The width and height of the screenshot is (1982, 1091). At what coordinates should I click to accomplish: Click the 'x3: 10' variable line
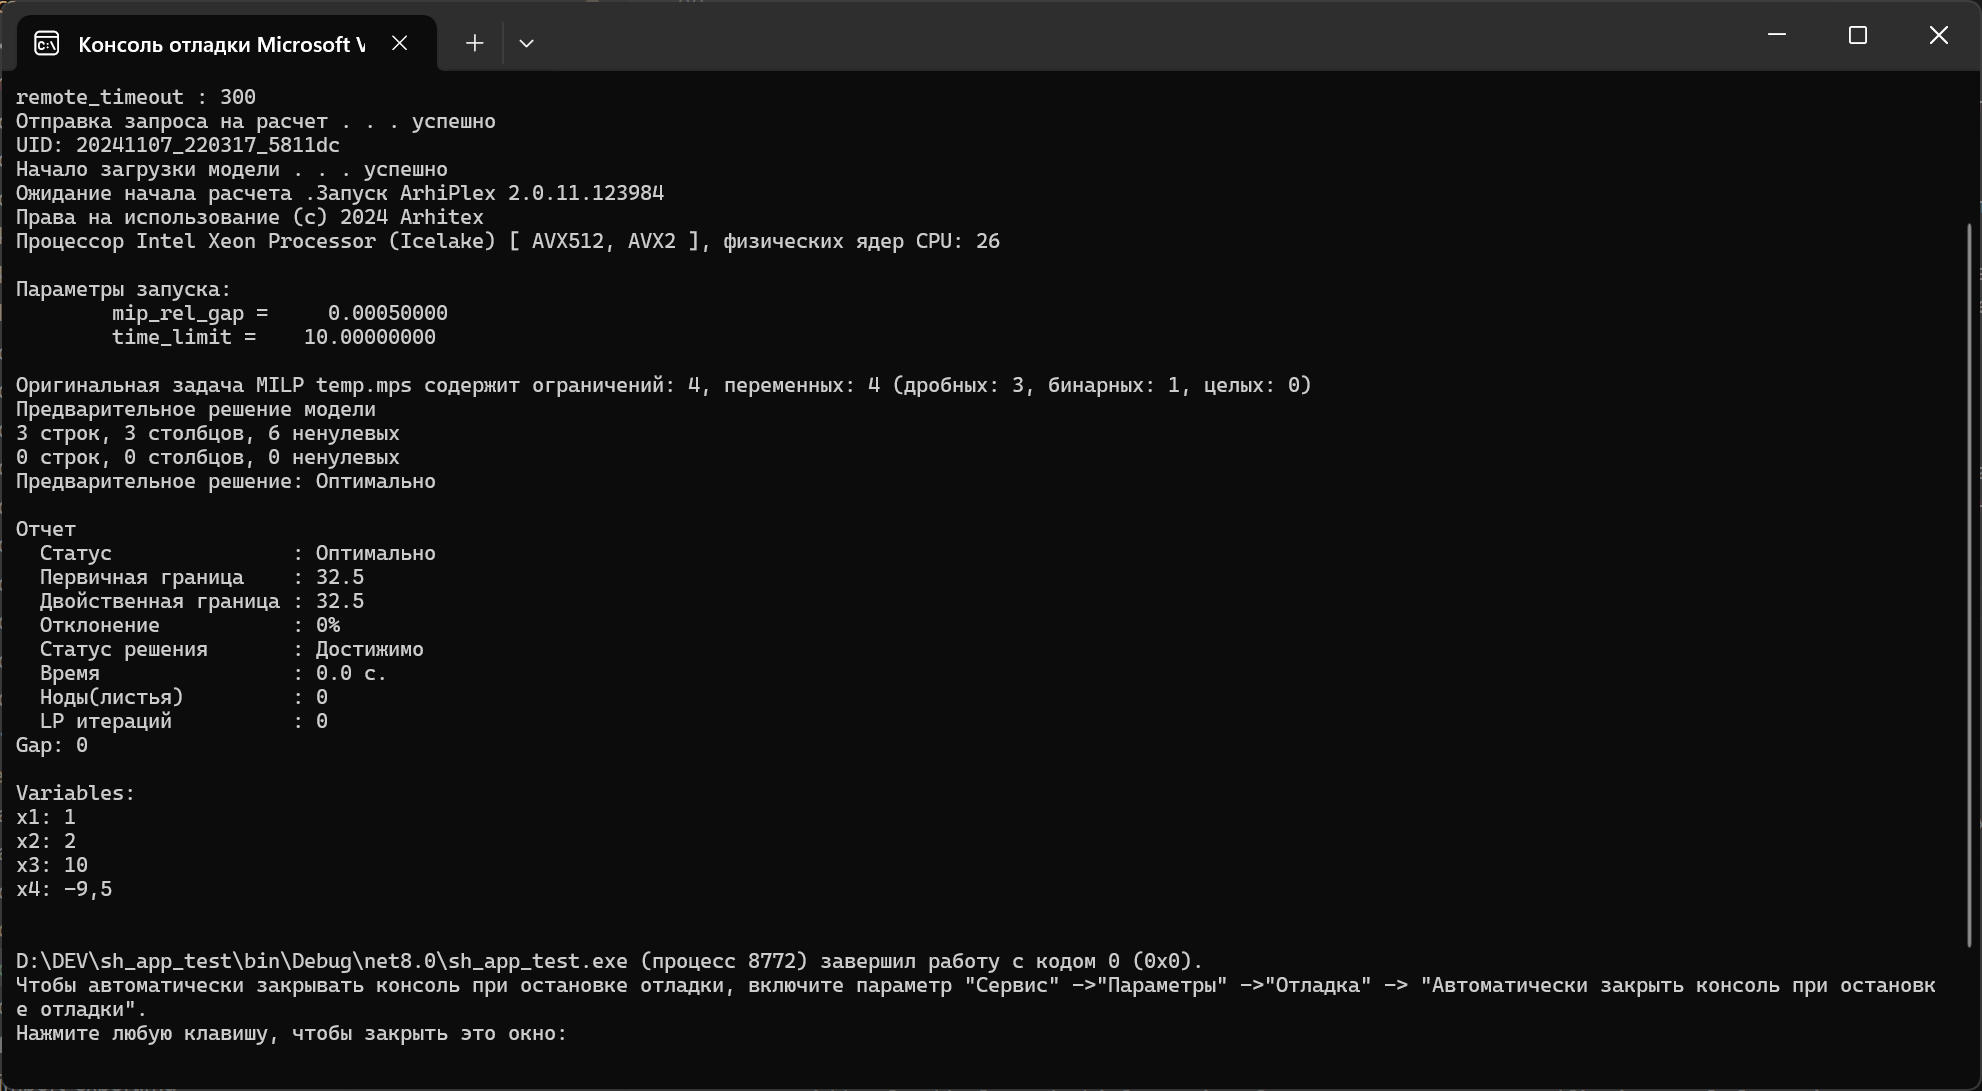pos(52,865)
